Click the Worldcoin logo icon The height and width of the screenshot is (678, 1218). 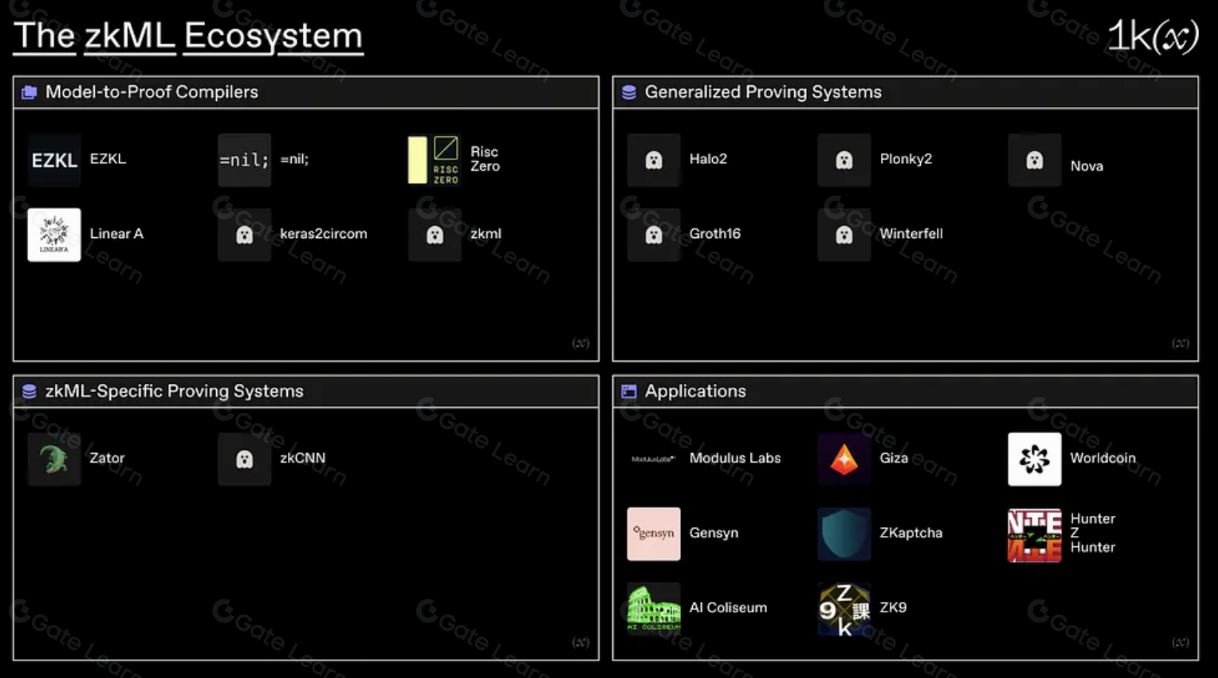coord(1034,459)
